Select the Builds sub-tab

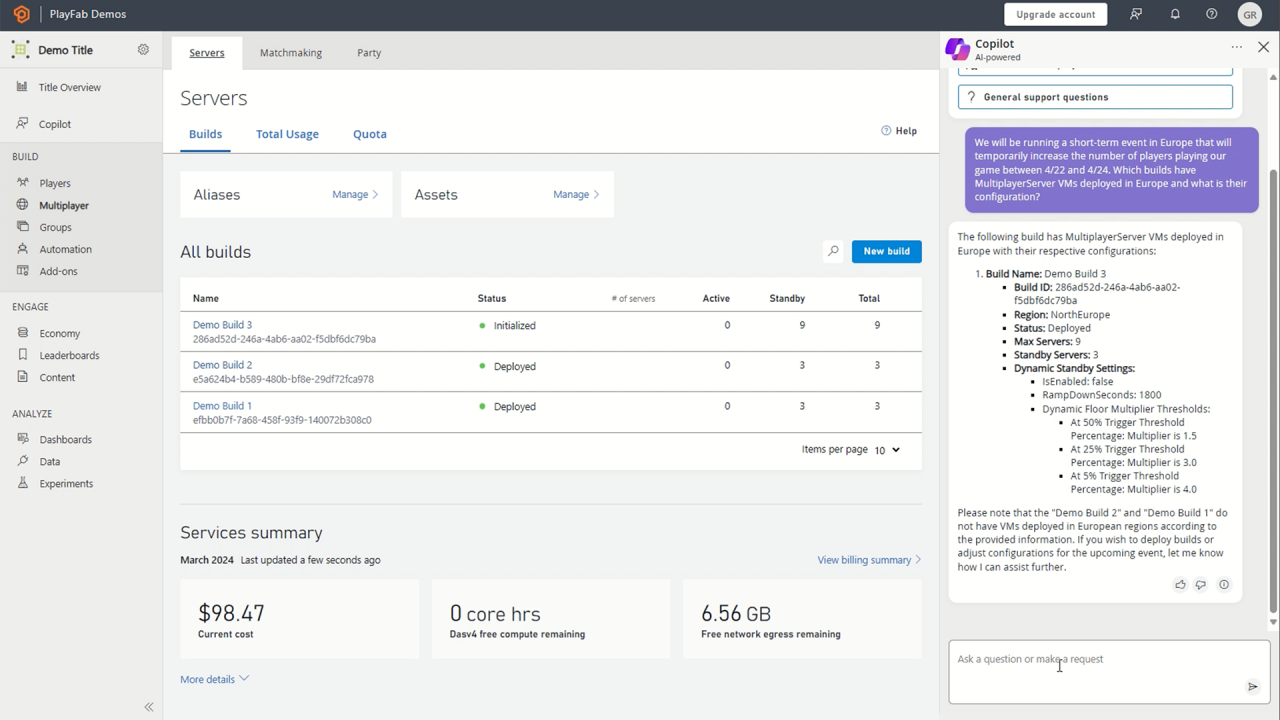[x=205, y=134]
